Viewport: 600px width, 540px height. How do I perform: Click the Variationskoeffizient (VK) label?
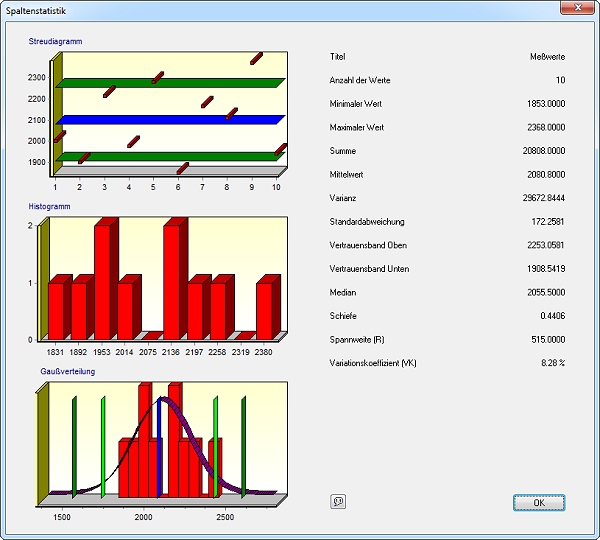[x=372, y=363]
